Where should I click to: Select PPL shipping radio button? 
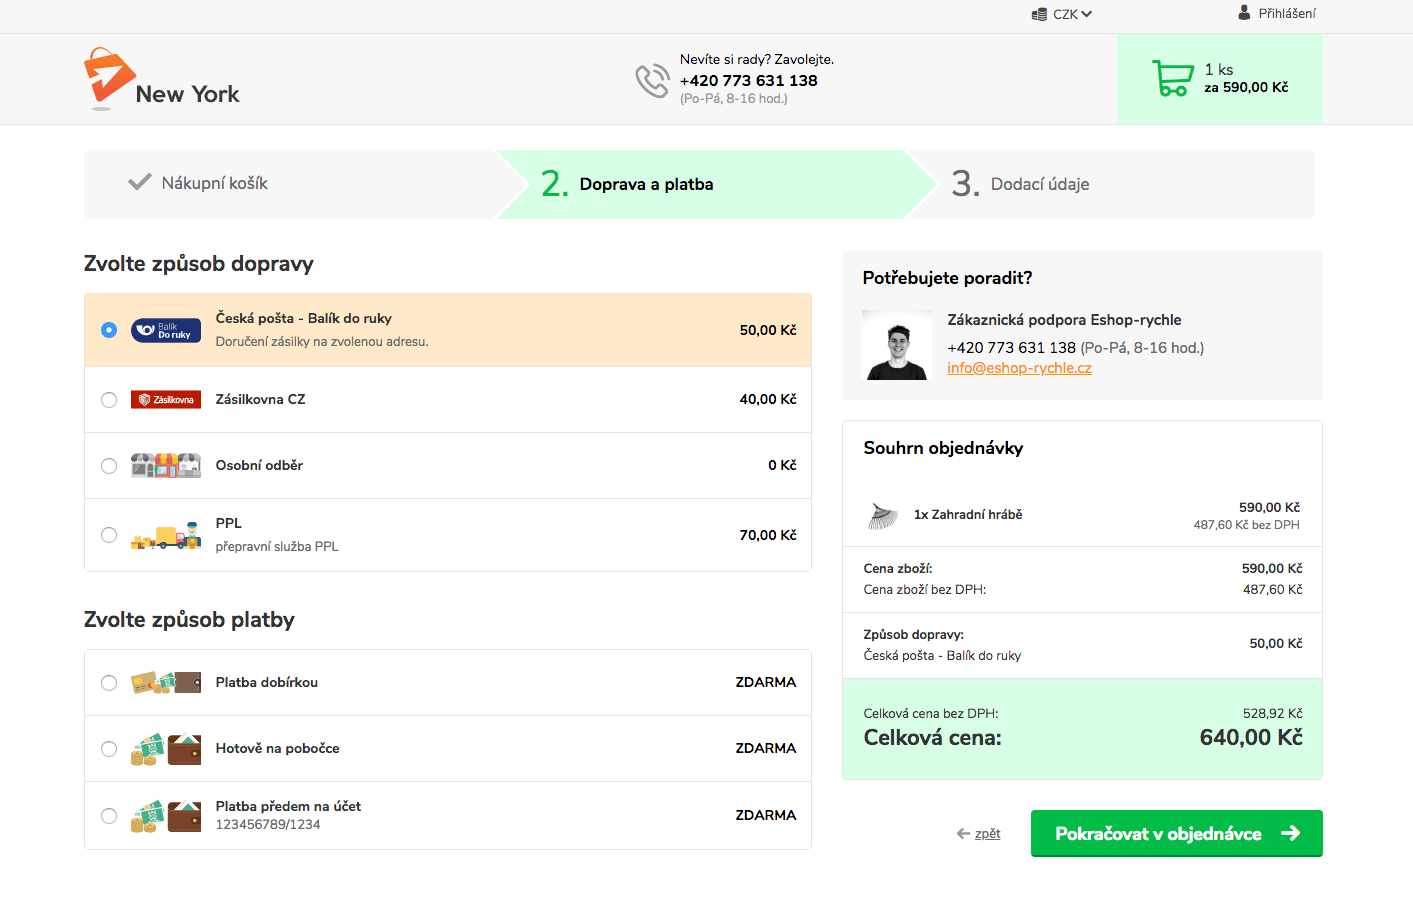[x=109, y=535]
